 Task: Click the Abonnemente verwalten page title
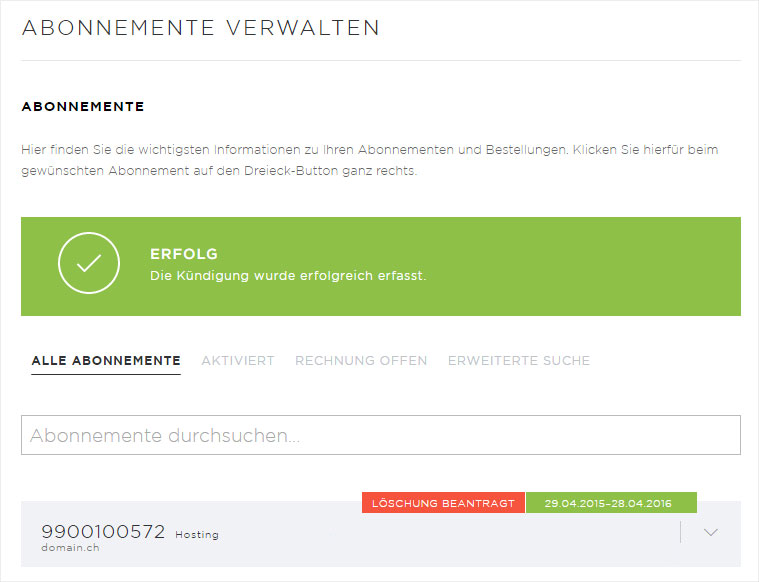201,27
